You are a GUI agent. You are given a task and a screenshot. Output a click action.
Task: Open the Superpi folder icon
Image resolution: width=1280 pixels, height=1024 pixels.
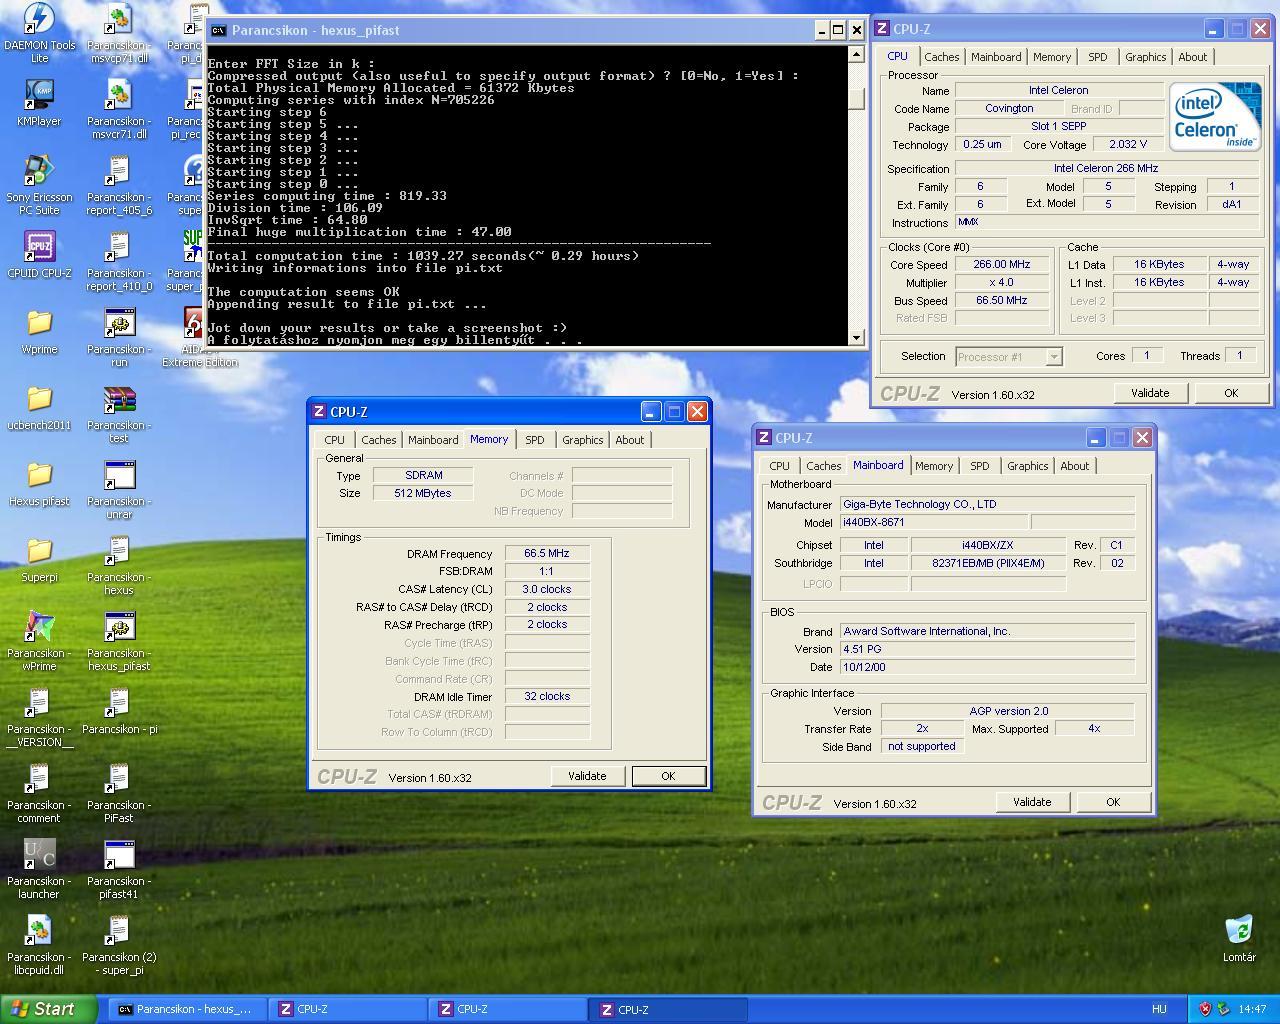[x=39, y=550]
